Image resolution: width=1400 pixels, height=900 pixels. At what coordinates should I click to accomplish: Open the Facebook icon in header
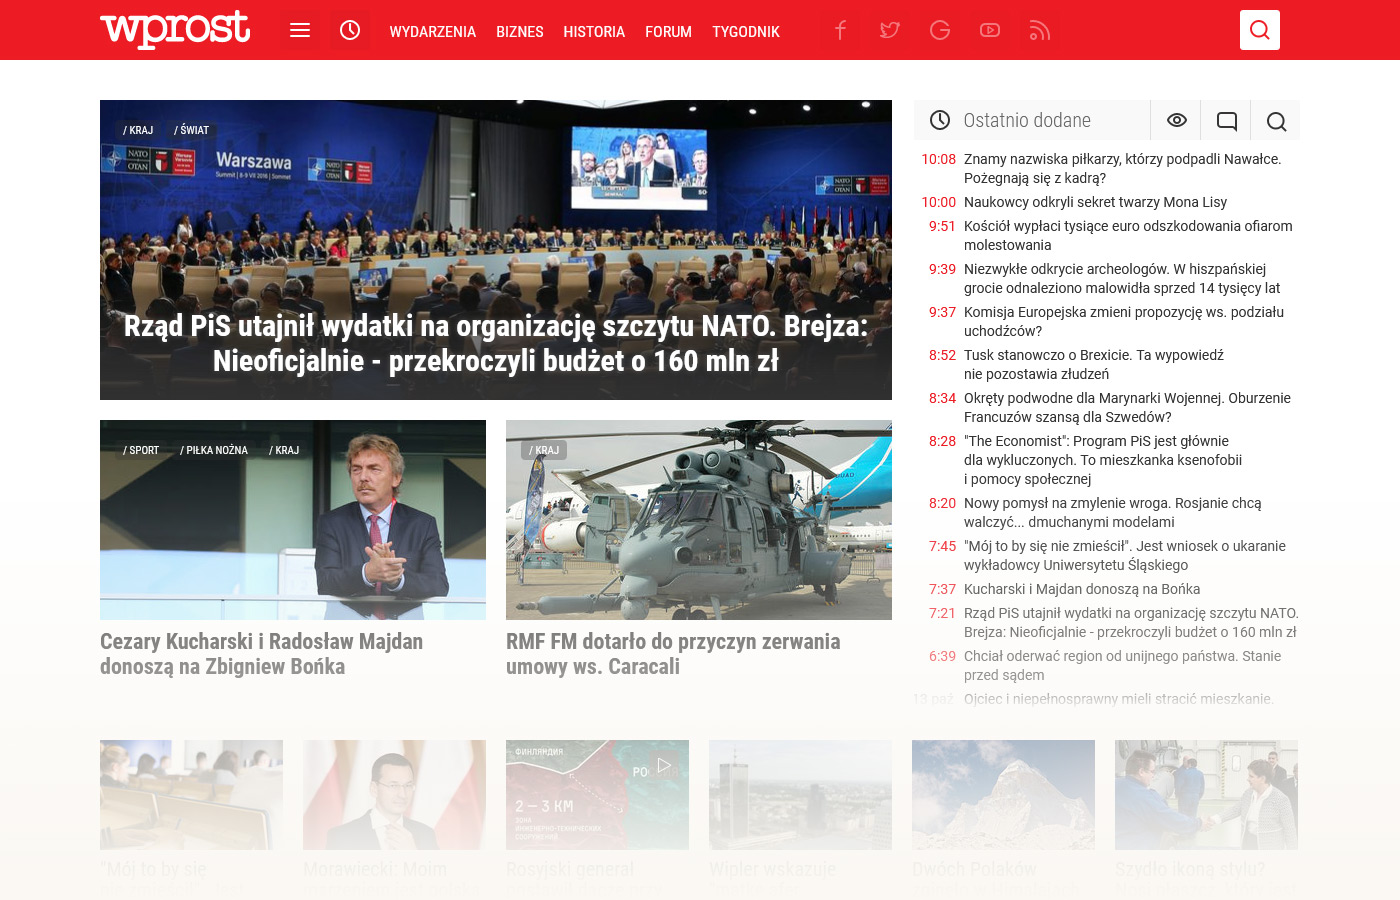840,30
